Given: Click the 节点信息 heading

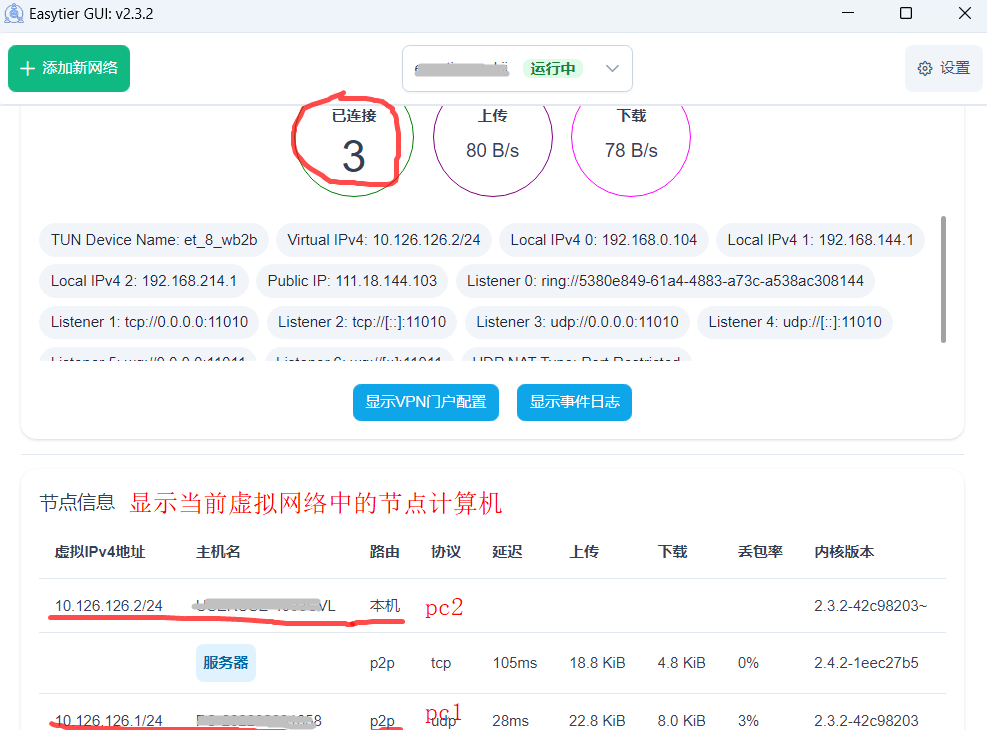Looking at the screenshot, I should pyautogui.click(x=77, y=503).
